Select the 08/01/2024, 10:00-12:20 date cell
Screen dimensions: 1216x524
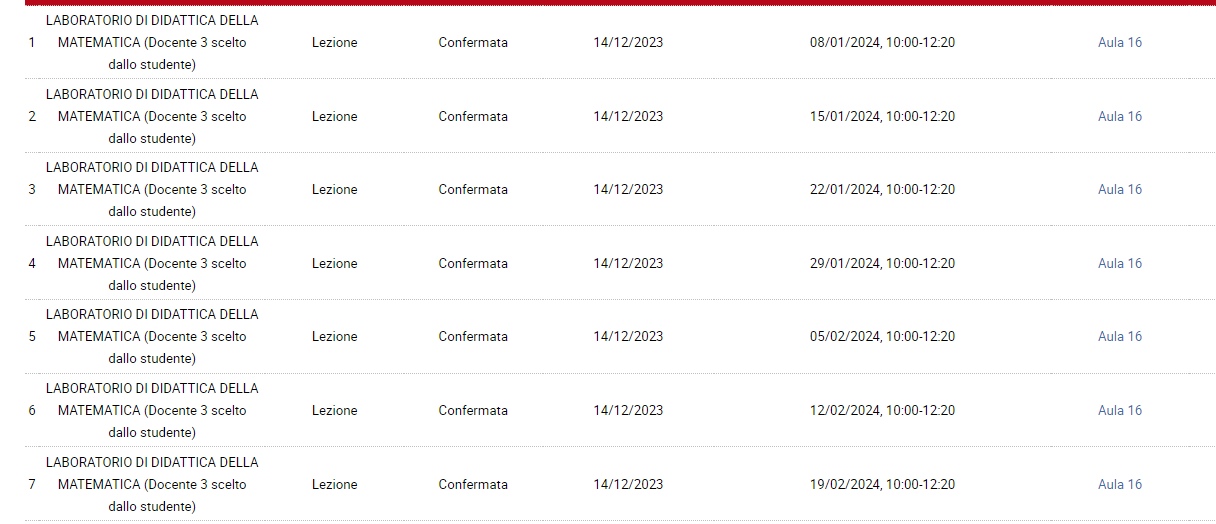tap(882, 43)
